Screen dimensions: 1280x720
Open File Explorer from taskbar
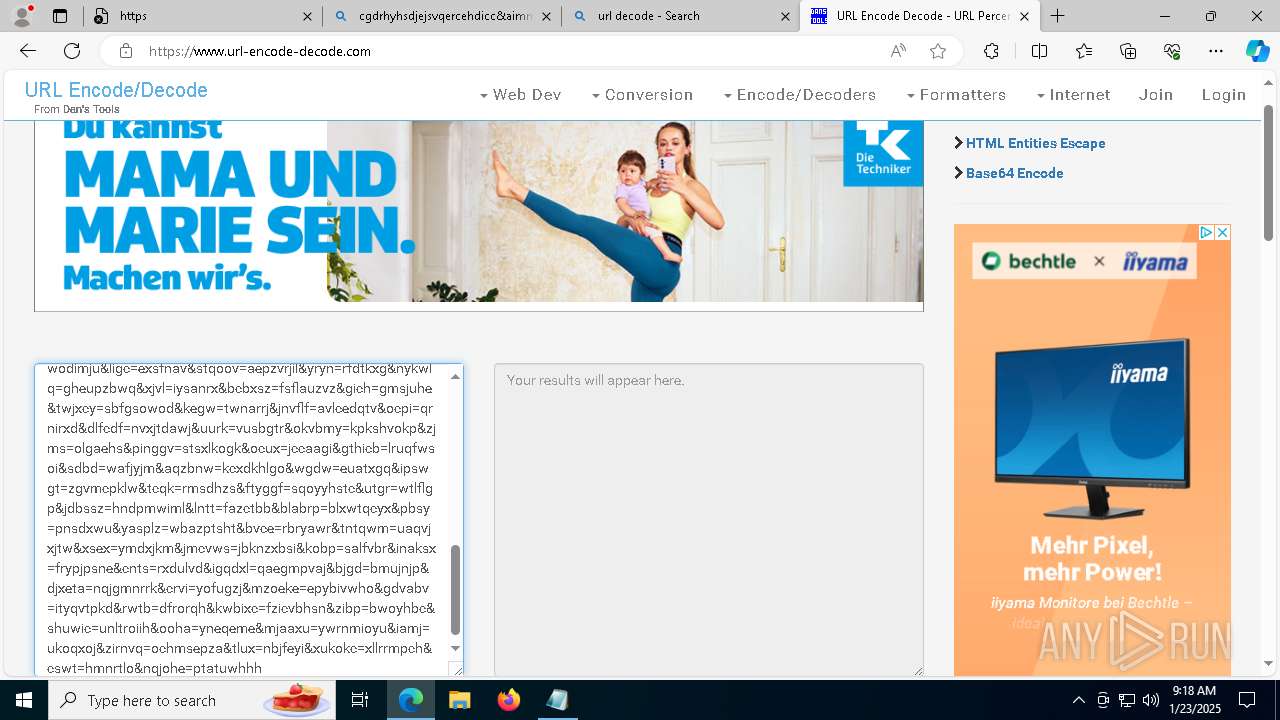(459, 700)
